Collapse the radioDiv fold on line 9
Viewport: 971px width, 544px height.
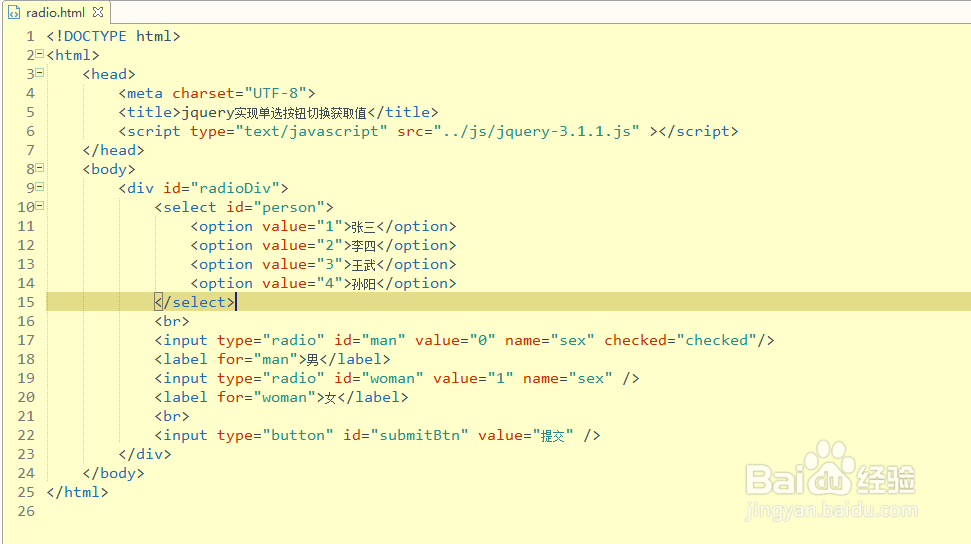[40, 187]
